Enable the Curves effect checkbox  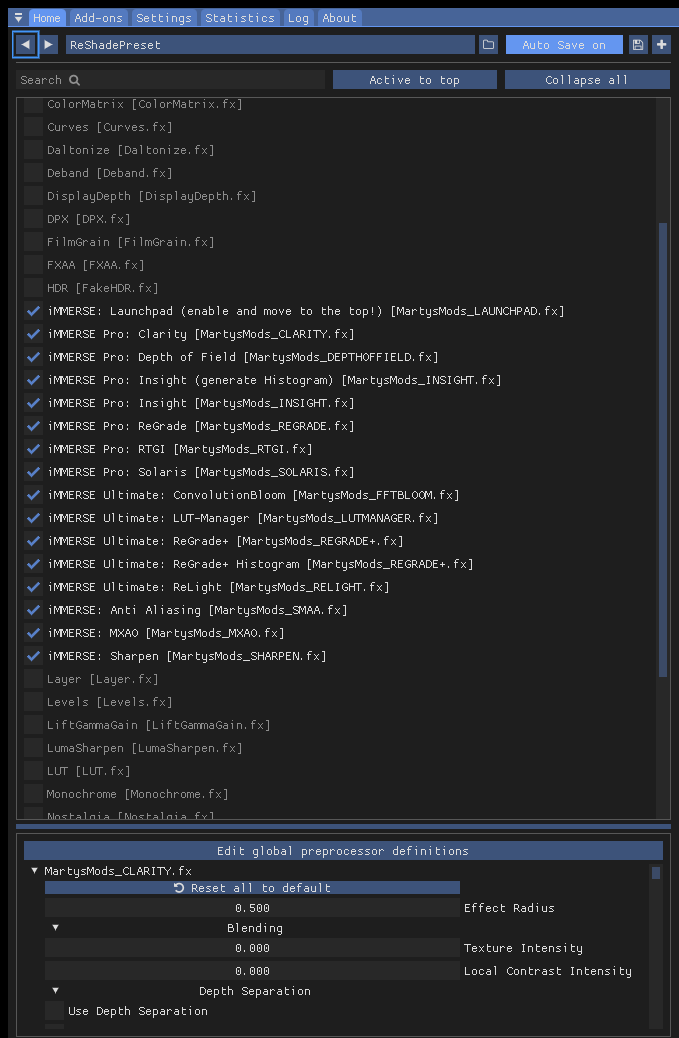33,126
